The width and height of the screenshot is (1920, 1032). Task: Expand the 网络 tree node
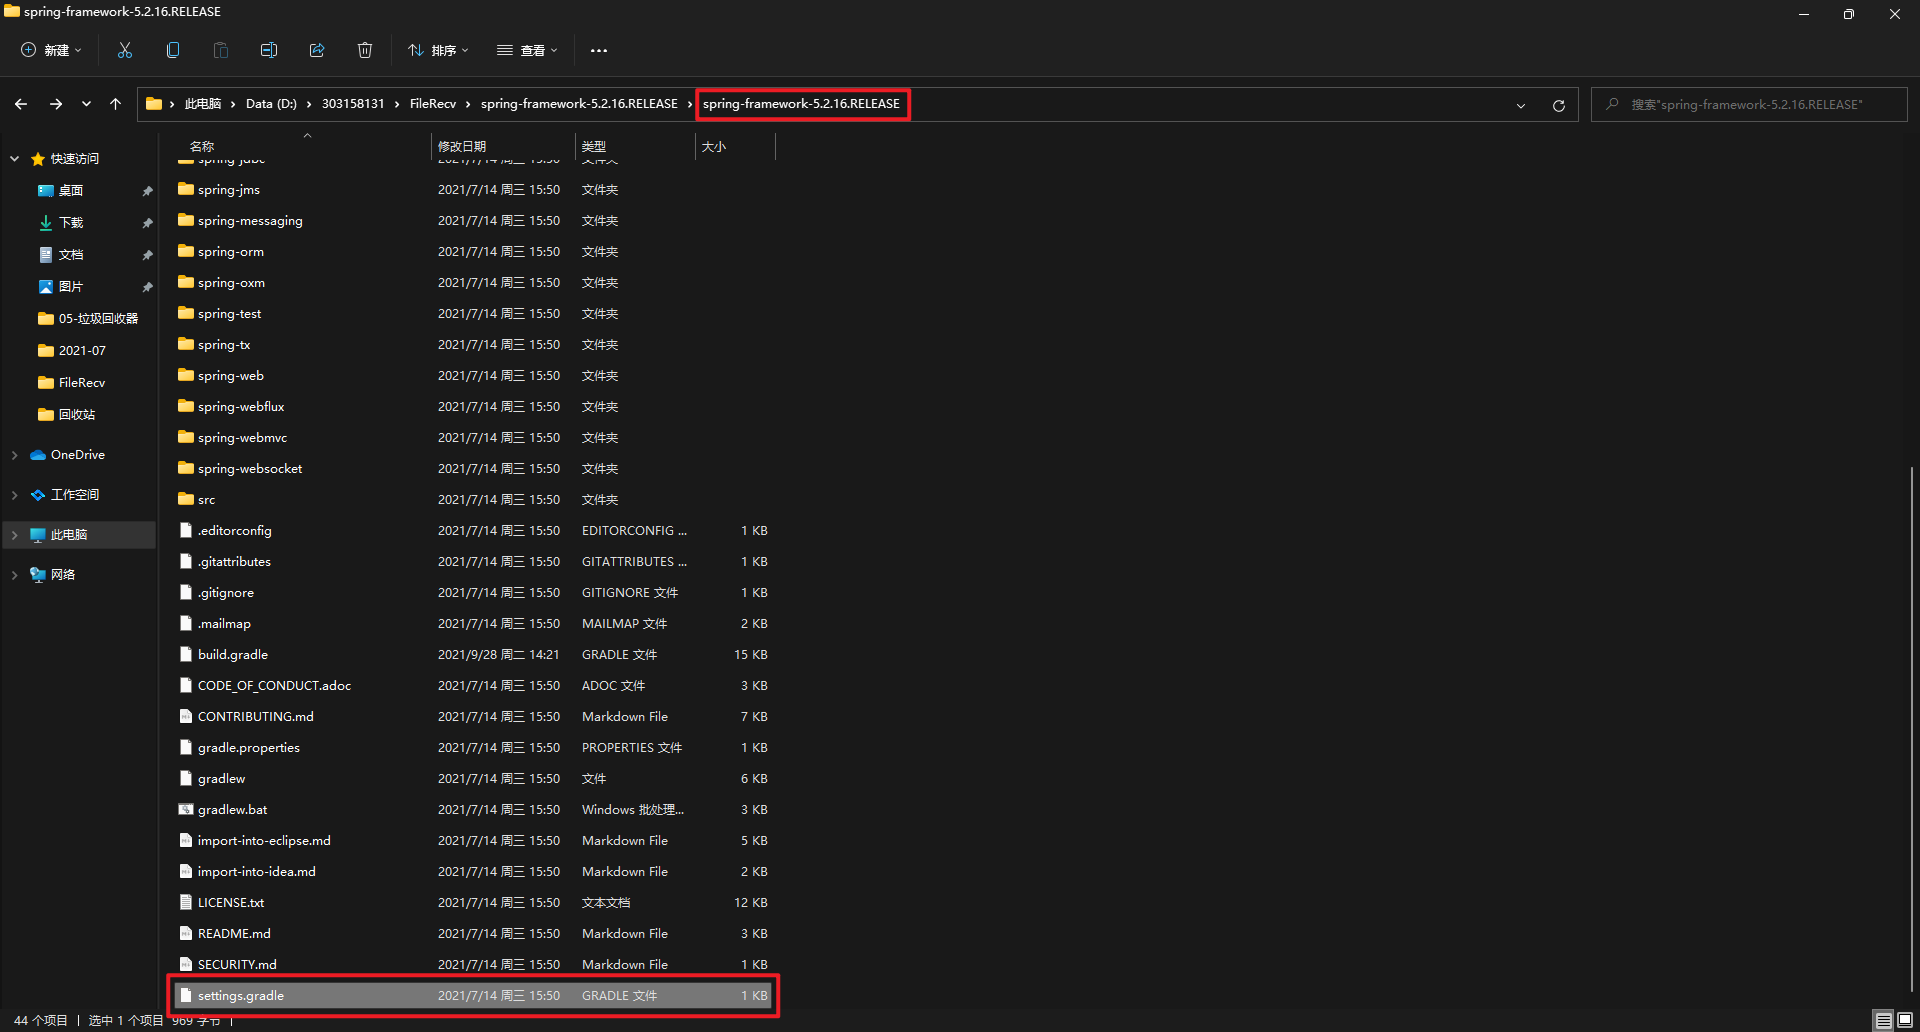coord(14,575)
